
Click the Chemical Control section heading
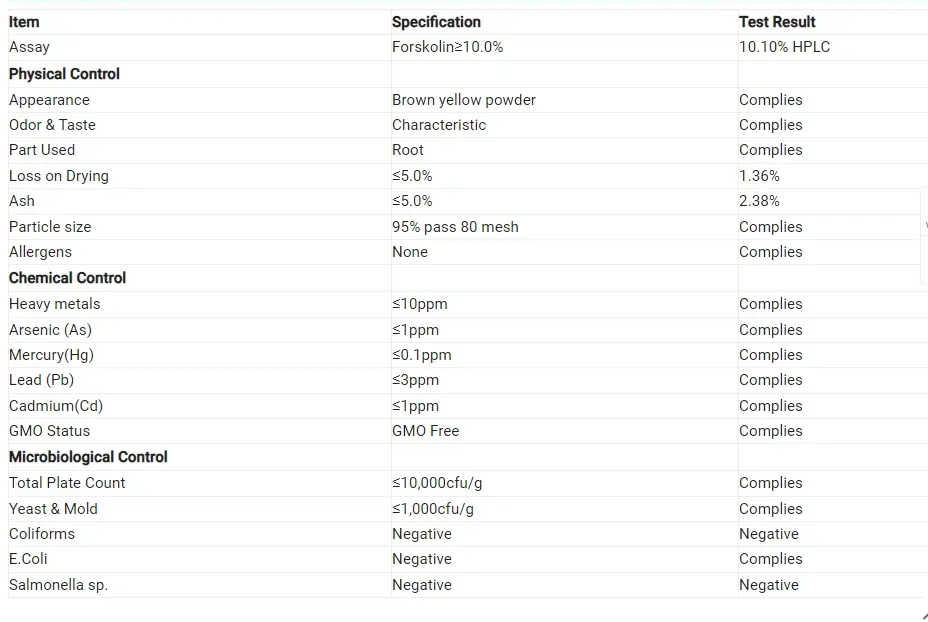click(67, 278)
